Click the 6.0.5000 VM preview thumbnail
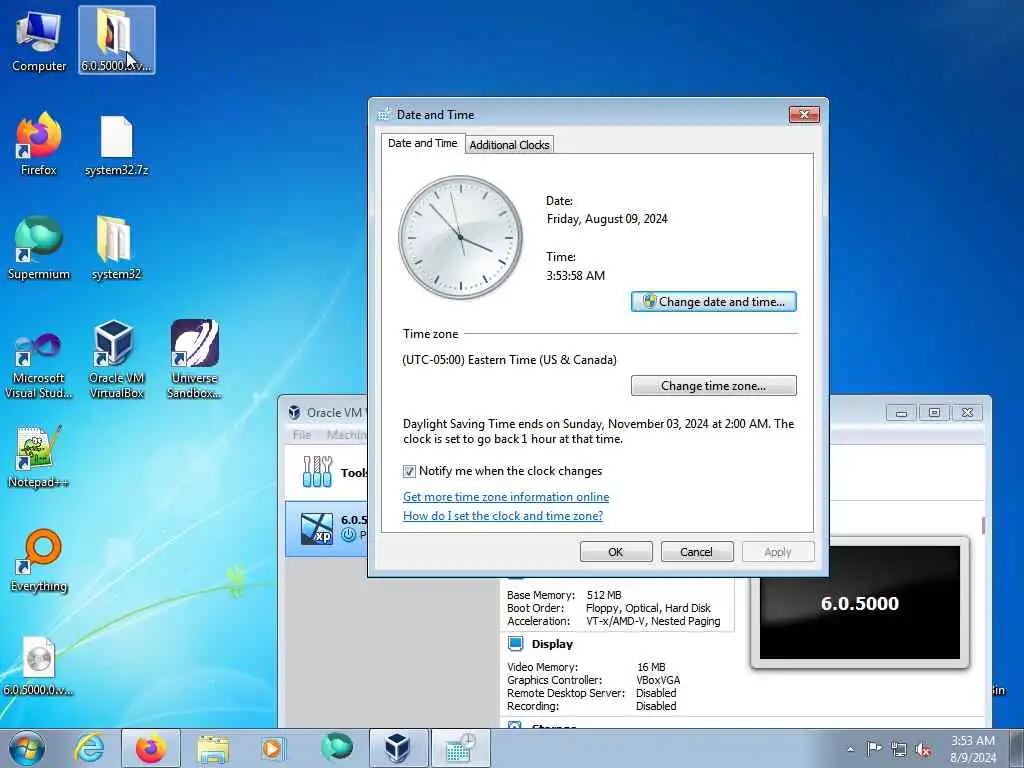Screen dimensions: 1024x768 coord(860,603)
